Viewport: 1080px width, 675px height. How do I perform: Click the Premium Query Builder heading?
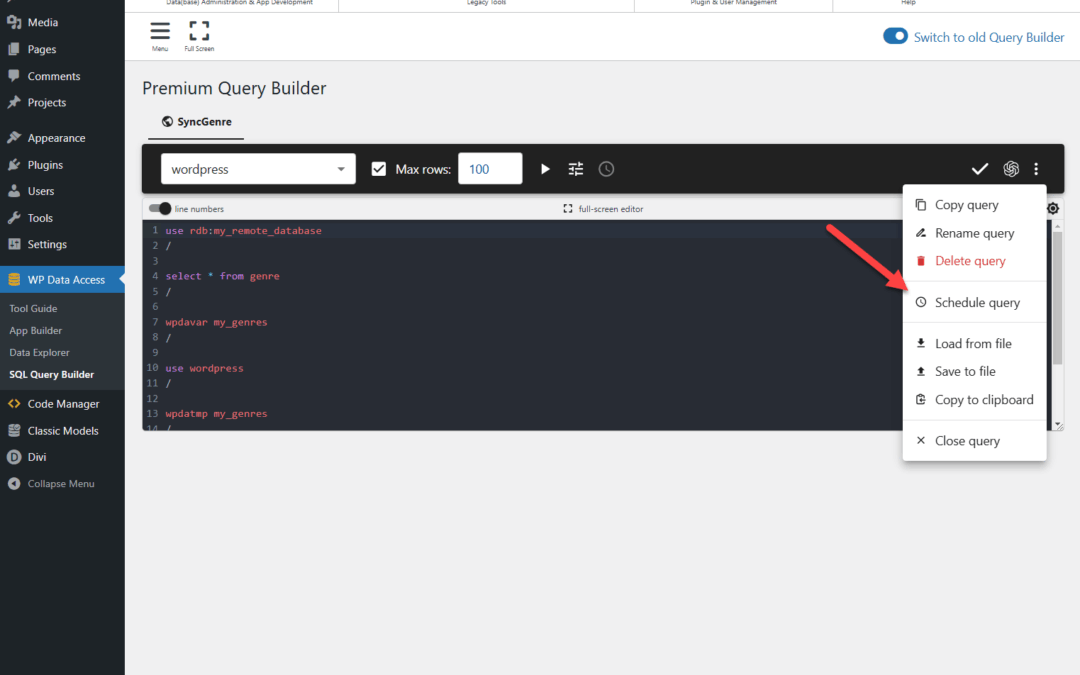[234, 88]
